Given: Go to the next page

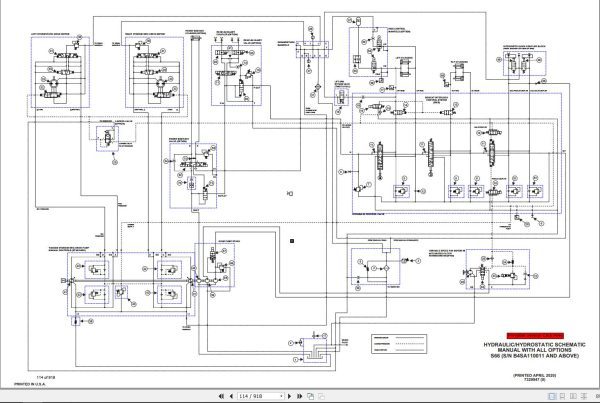Looking at the screenshot, I should click(290, 396).
